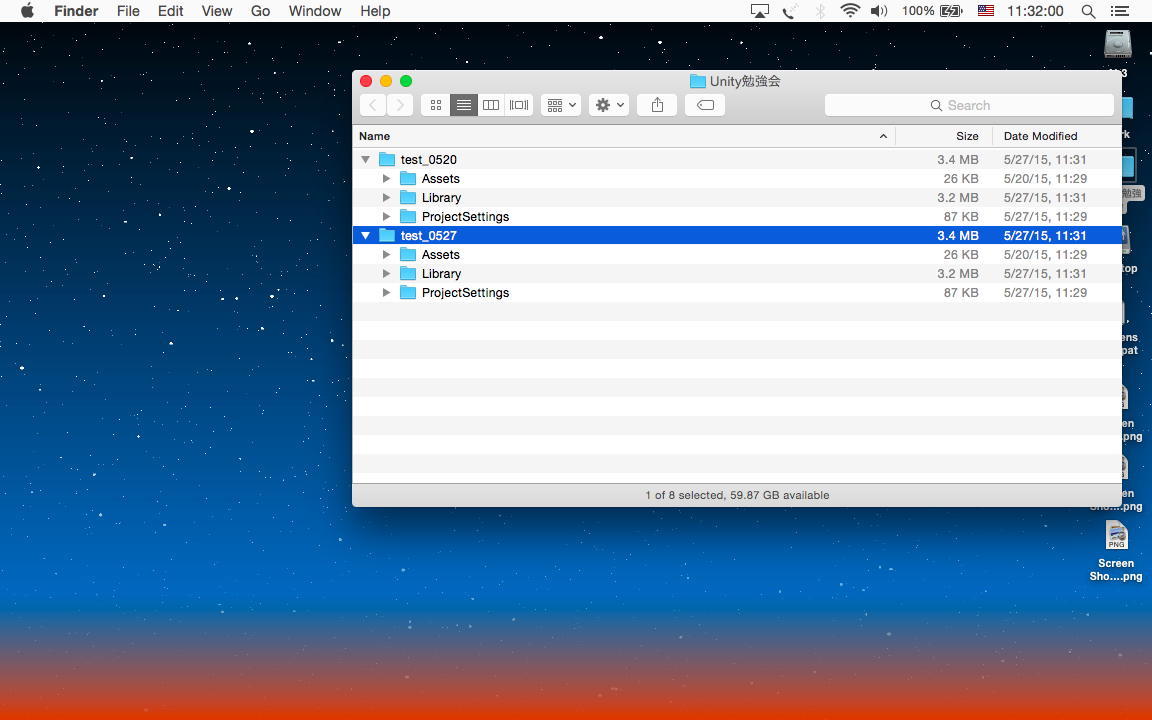Screen dimensions: 1152x720
Task: Switch to column view in Finder toolbar
Action: tap(491, 105)
